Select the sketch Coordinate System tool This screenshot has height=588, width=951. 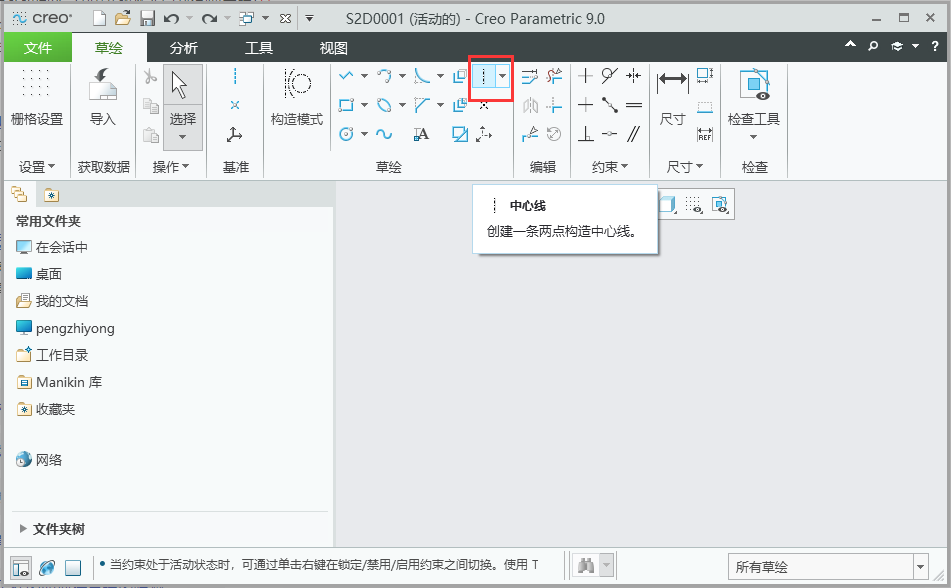[483, 134]
